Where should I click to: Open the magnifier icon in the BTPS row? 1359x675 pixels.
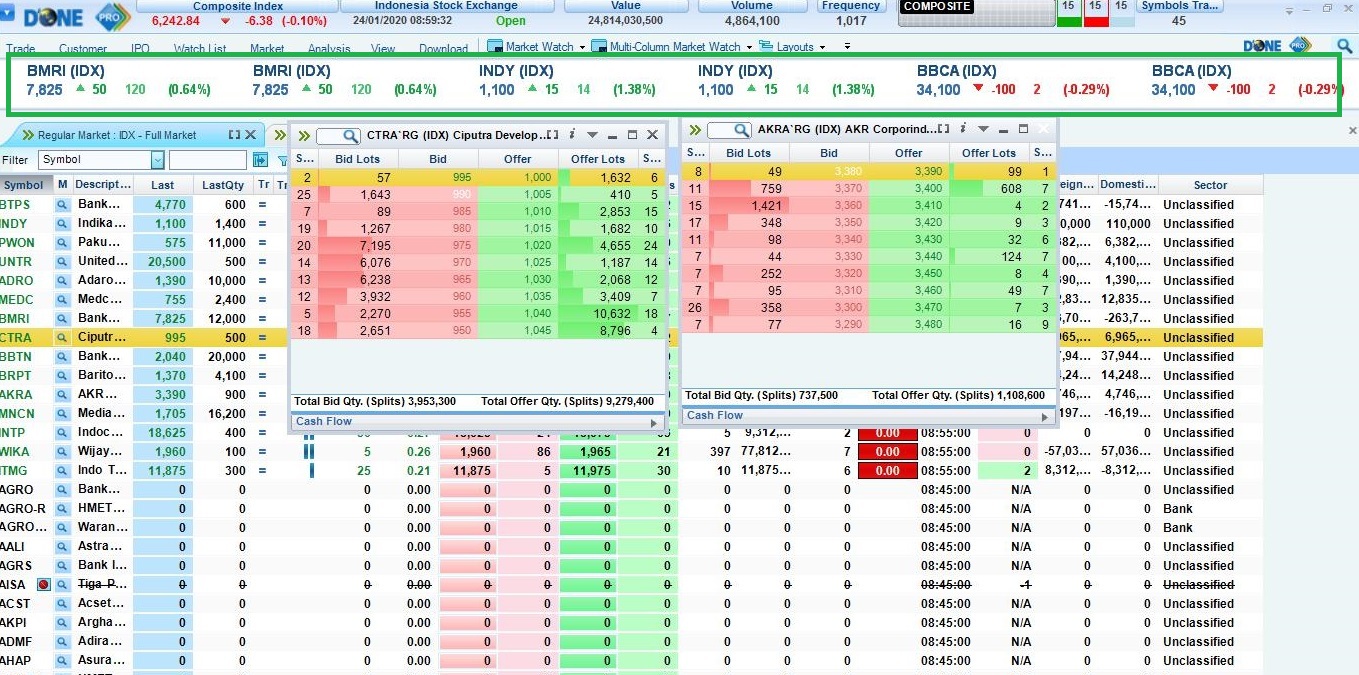62,205
